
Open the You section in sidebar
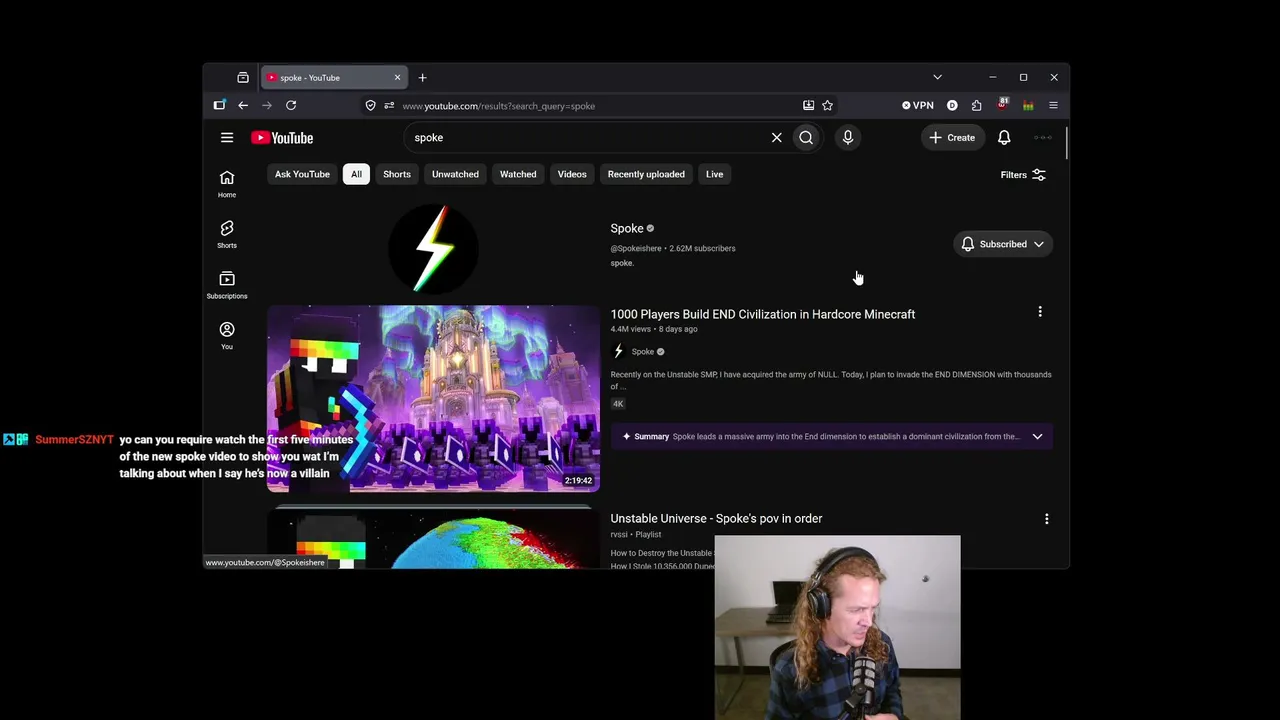click(227, 335)
